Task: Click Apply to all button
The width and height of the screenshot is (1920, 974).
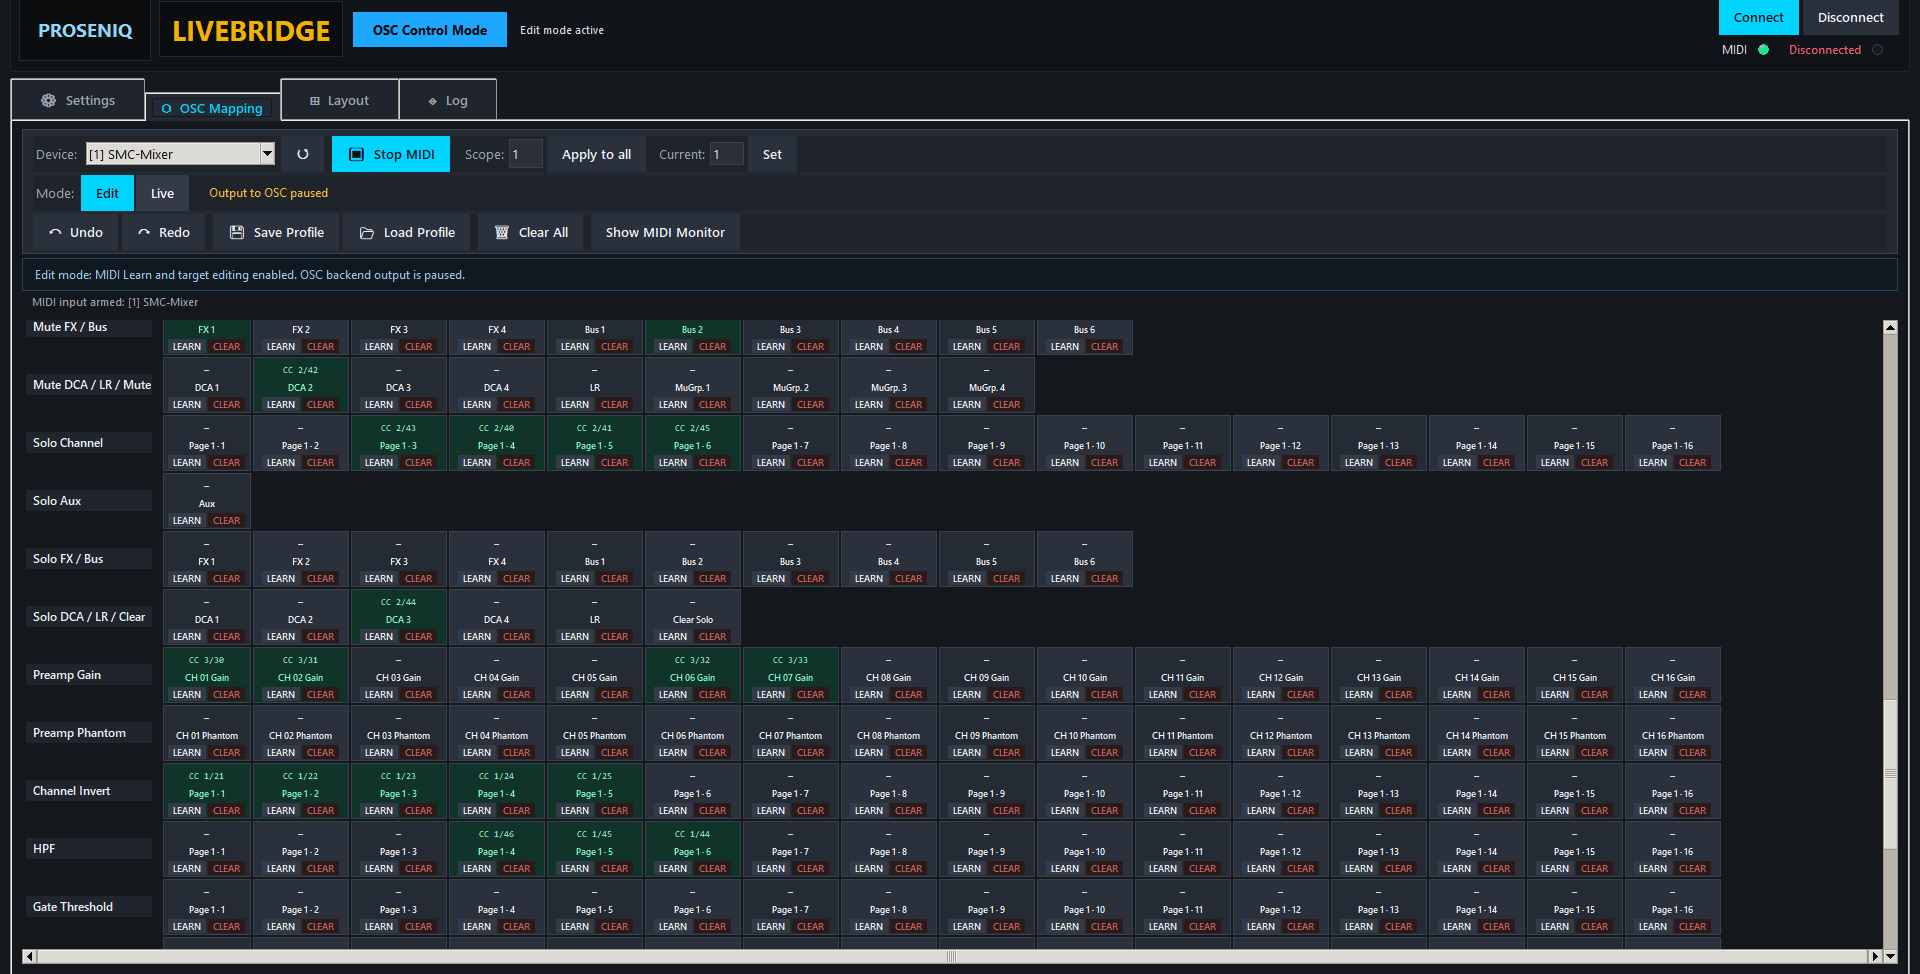Action: 596,154
